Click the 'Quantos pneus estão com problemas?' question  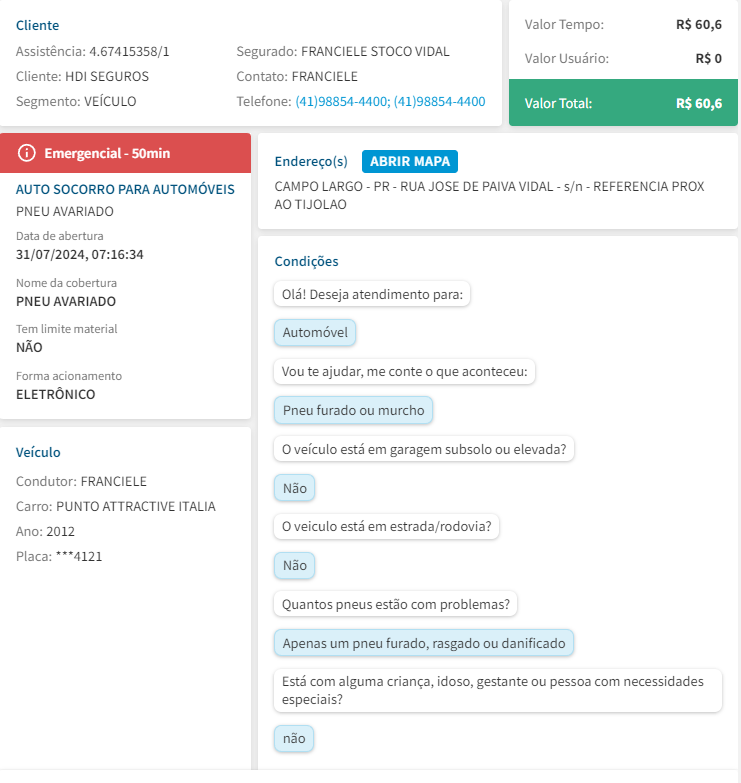pos(395,605)
